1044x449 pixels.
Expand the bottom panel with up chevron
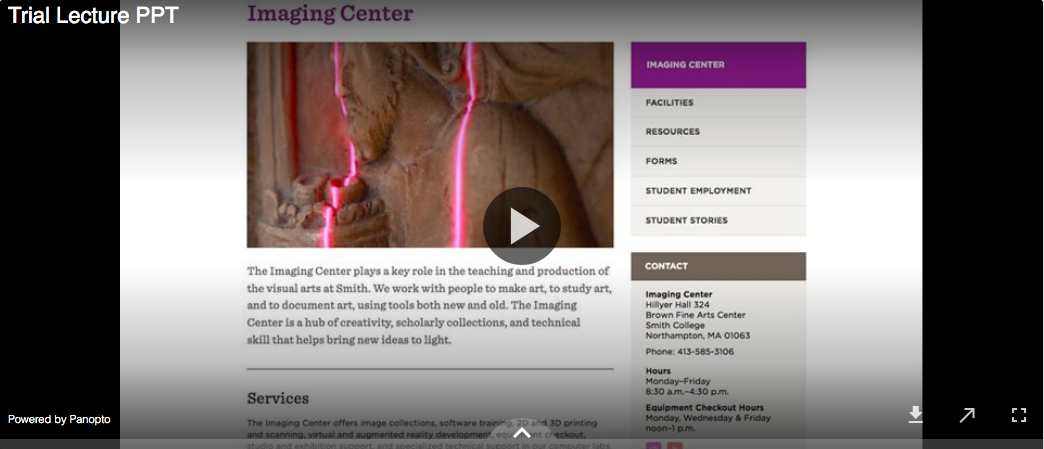522,433
